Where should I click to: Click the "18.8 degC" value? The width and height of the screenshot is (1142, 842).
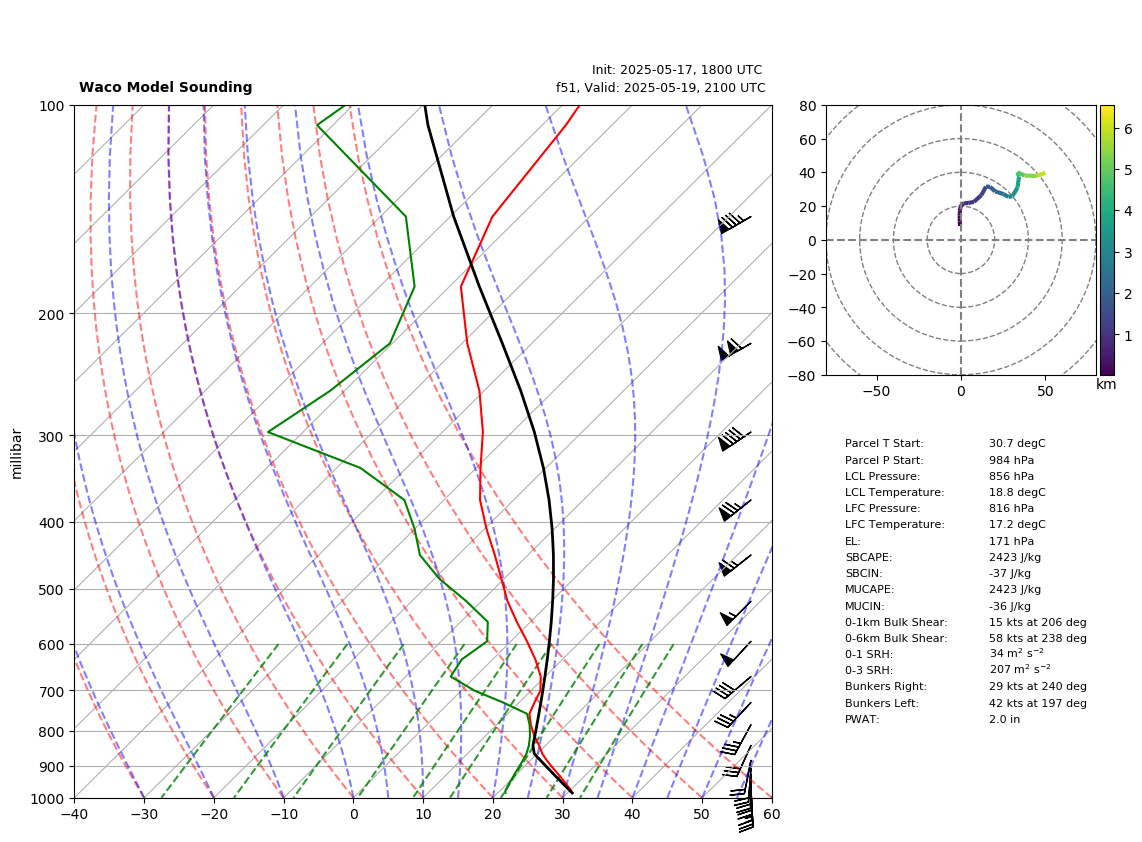click(1017, 492)
